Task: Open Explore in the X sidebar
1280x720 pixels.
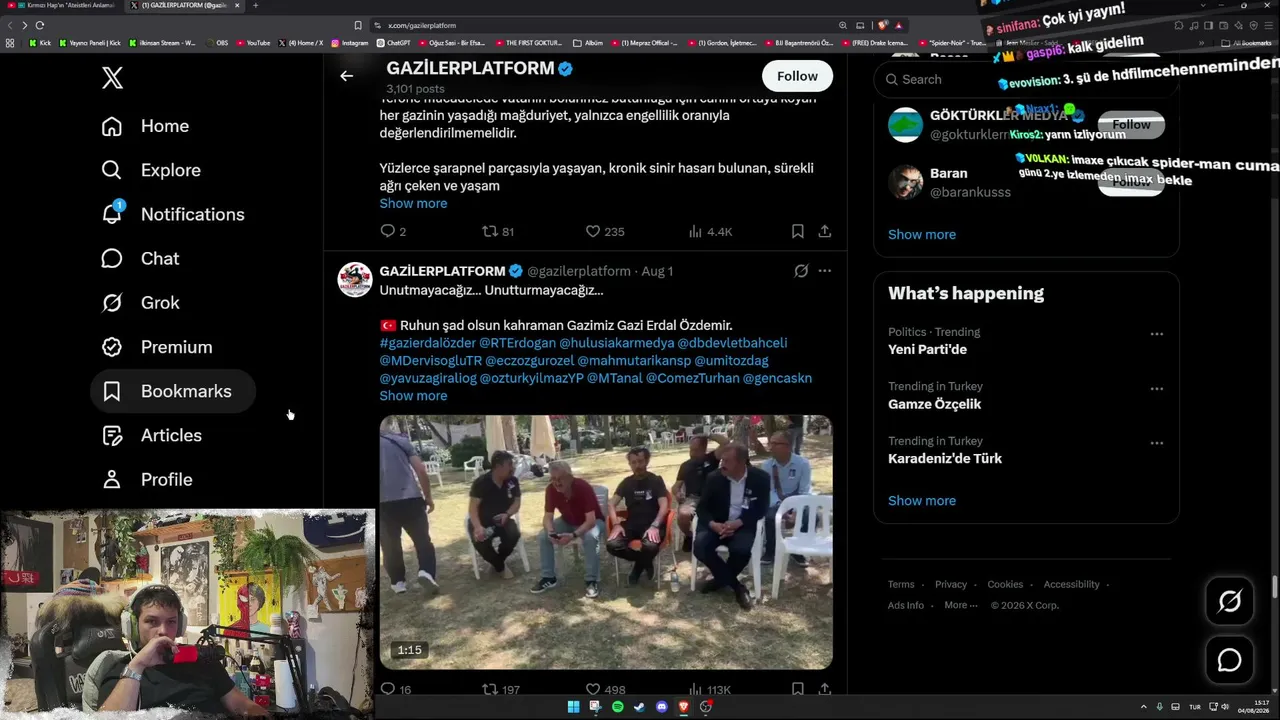Action: (x=151, y=170)
